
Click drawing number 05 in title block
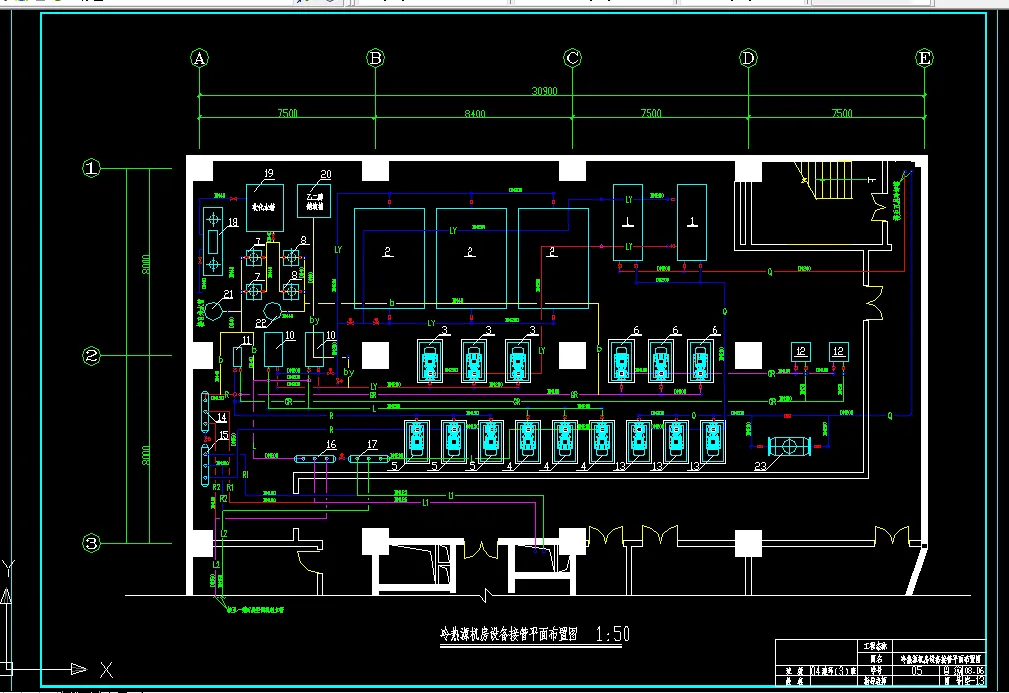(x=917, y=670)
